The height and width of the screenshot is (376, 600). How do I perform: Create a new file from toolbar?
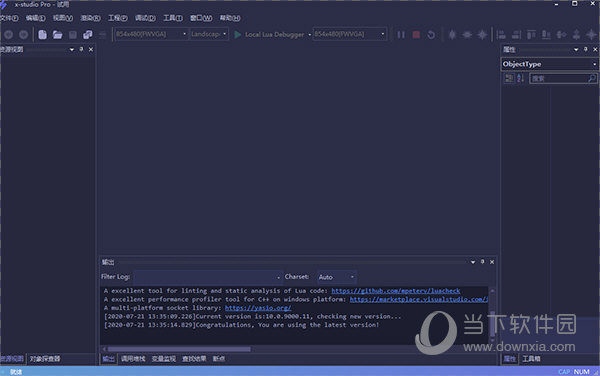pyautogui.click(x=42, y=35)
